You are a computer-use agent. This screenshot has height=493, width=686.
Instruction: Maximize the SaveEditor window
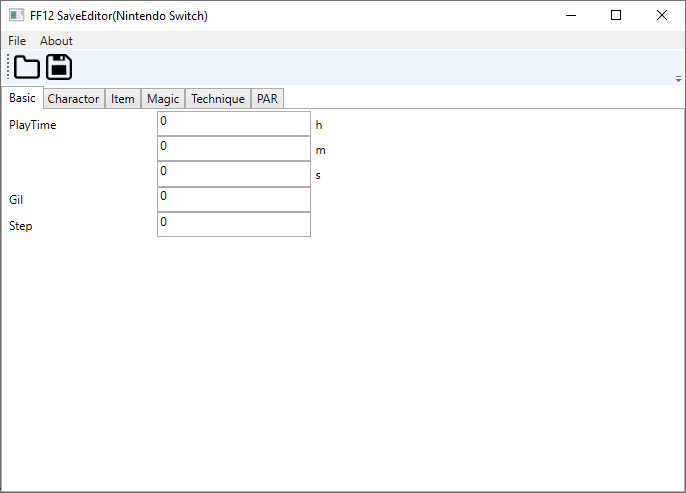click(x=616, y=16)
